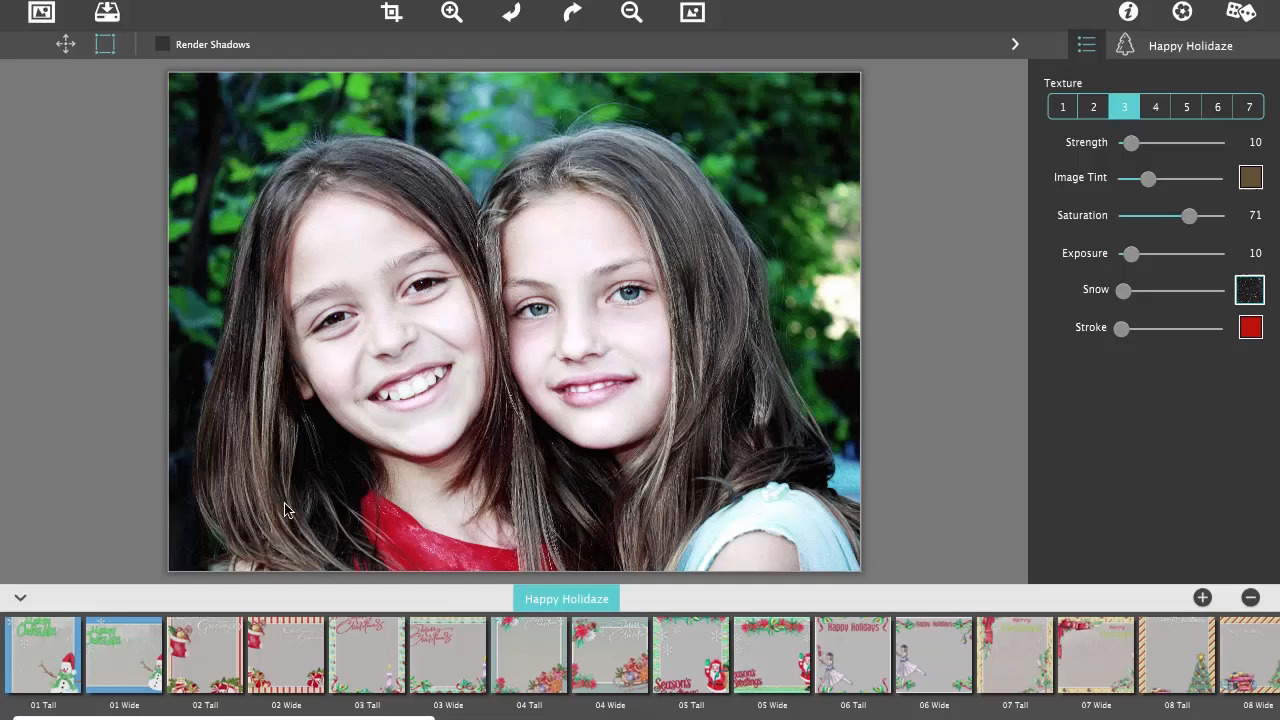Apply the 02 Wide frame thumbnail

point(286,656)
